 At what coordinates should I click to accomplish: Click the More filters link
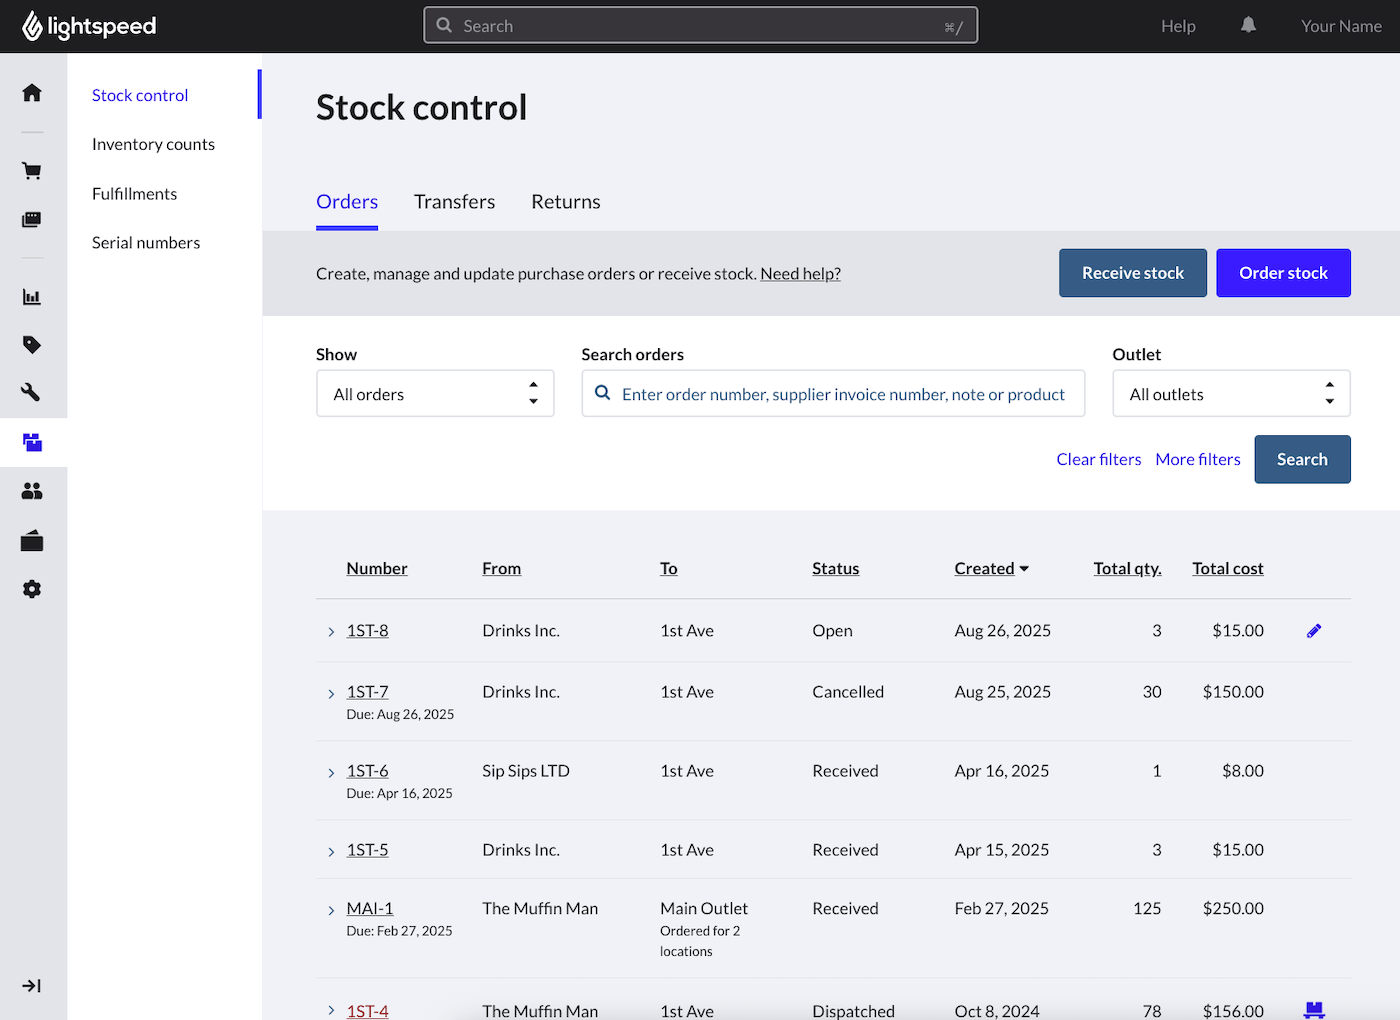[x=1197, y=459]
